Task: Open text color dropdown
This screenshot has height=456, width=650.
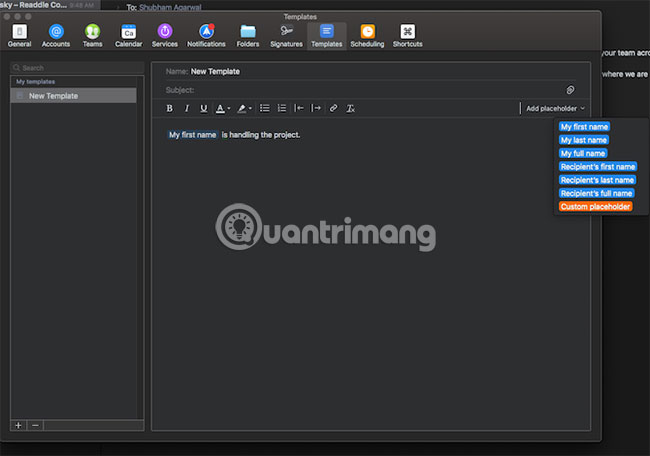Action: pyautogui.click(x=222, y=108)
